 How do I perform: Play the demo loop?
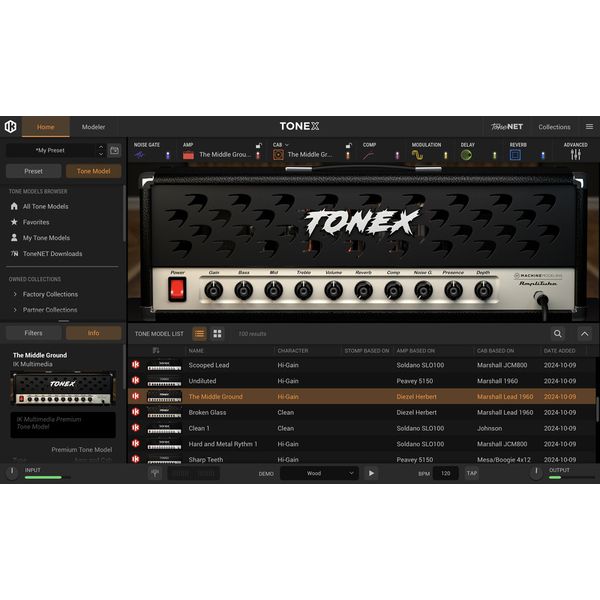(371, 473)
